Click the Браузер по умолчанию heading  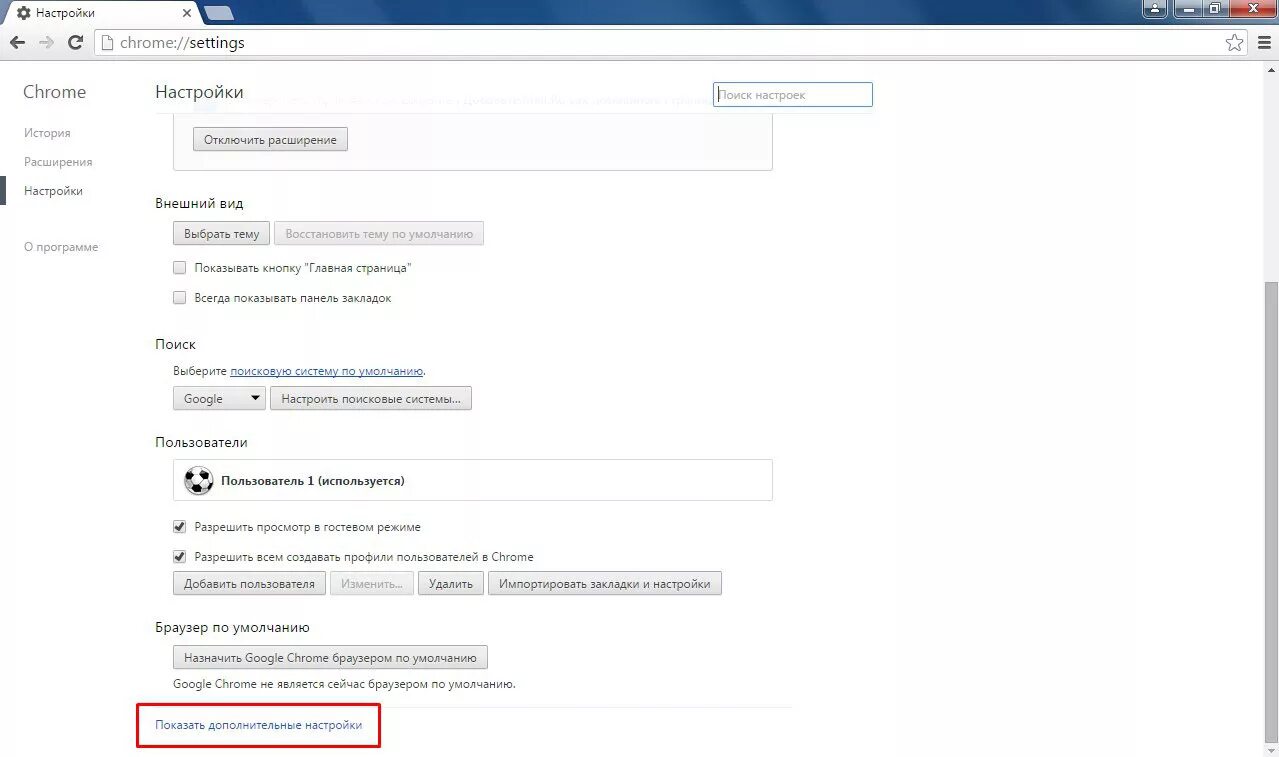(232, 628)
